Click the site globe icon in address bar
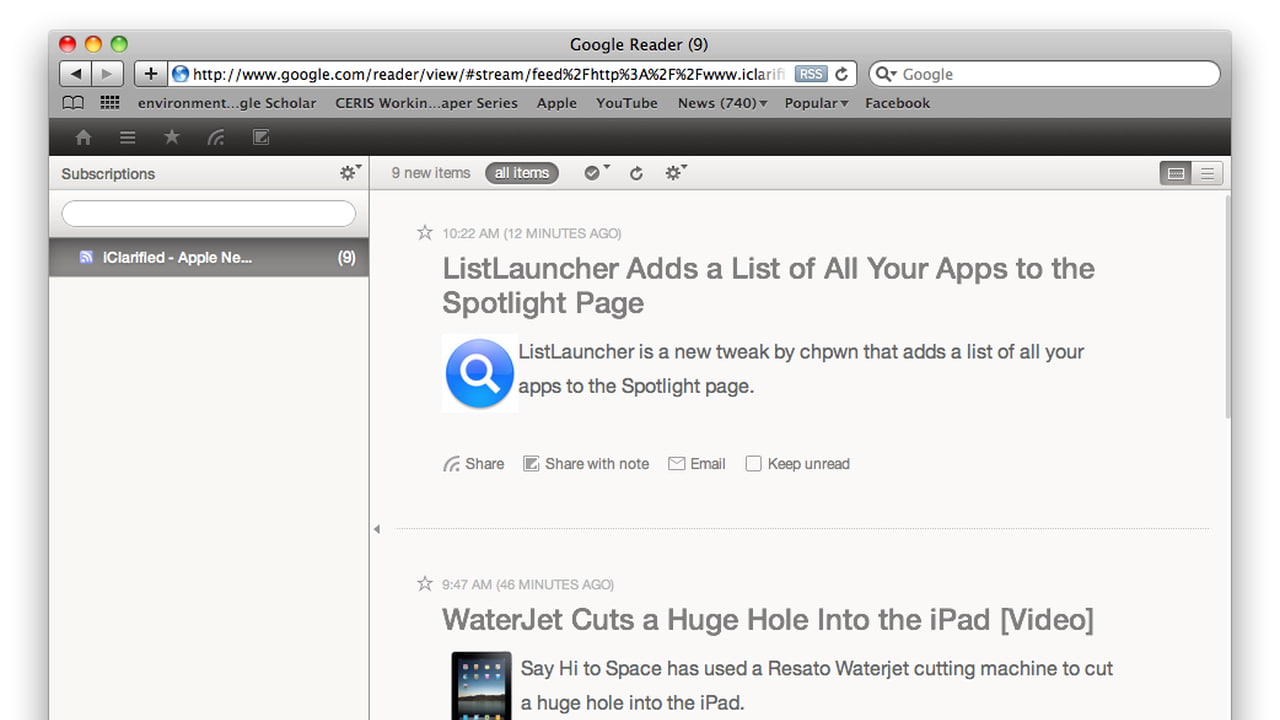 (180, 74)
